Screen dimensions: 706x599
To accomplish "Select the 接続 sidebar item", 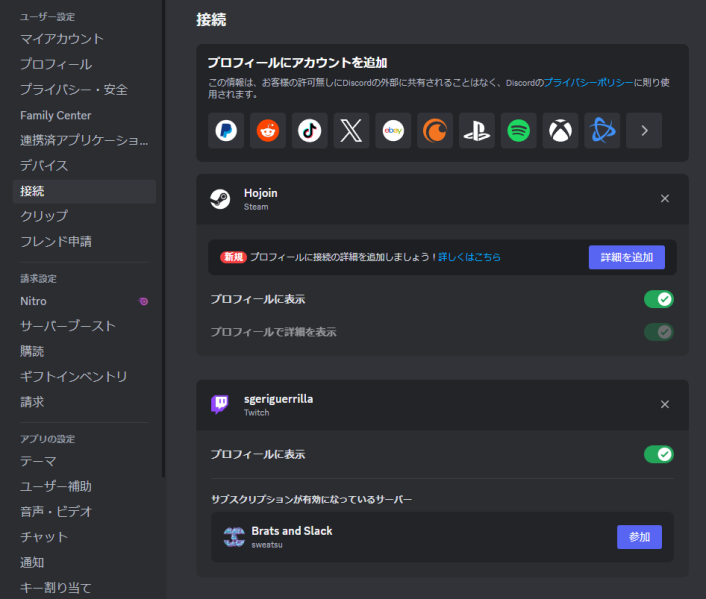I will pos(84,191).
